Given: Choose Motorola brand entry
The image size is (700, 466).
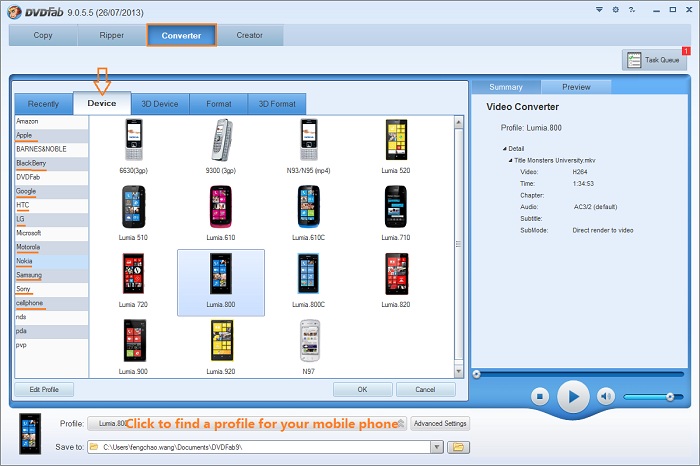Looking at the screenshot, I should [51, 247].
